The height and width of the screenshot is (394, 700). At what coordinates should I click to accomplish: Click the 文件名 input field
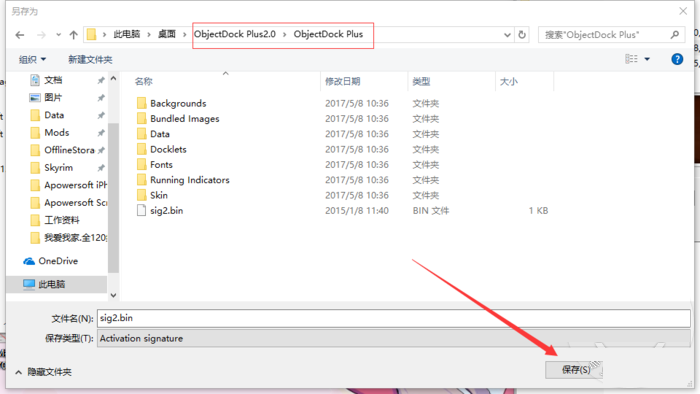point(394,318)
